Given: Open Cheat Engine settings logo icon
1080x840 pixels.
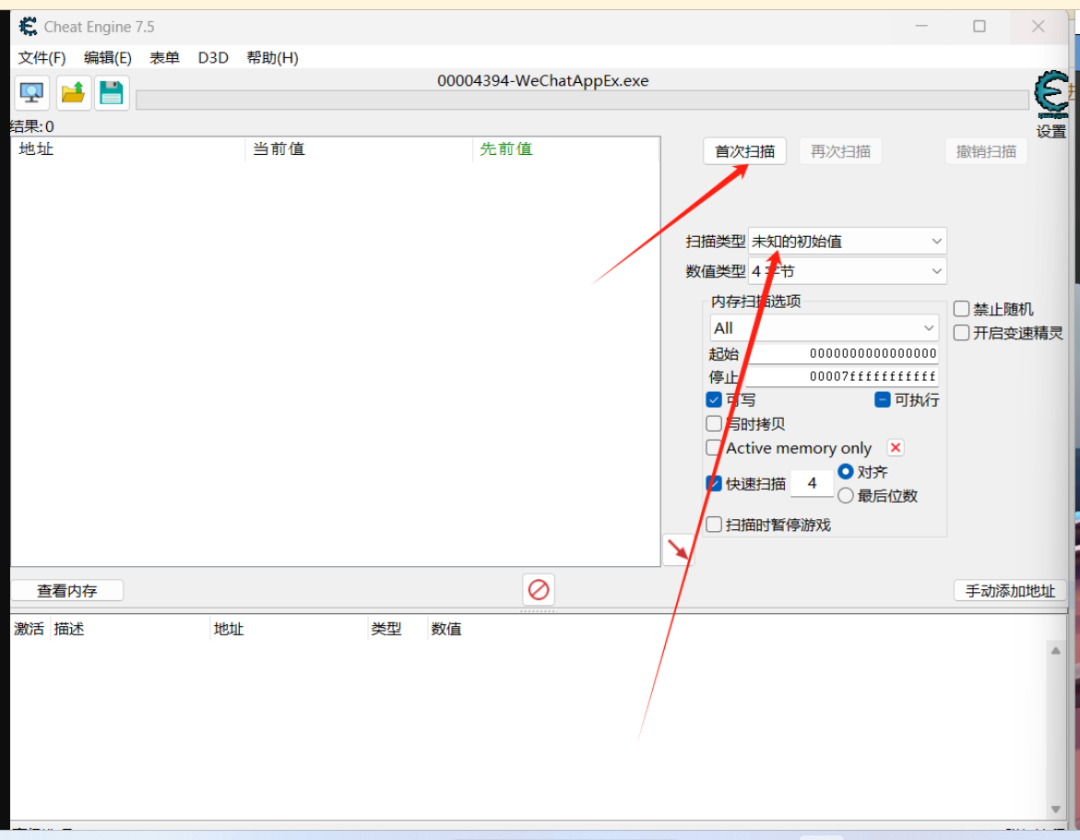Looking at the screenshot, I should (1052, 94).
